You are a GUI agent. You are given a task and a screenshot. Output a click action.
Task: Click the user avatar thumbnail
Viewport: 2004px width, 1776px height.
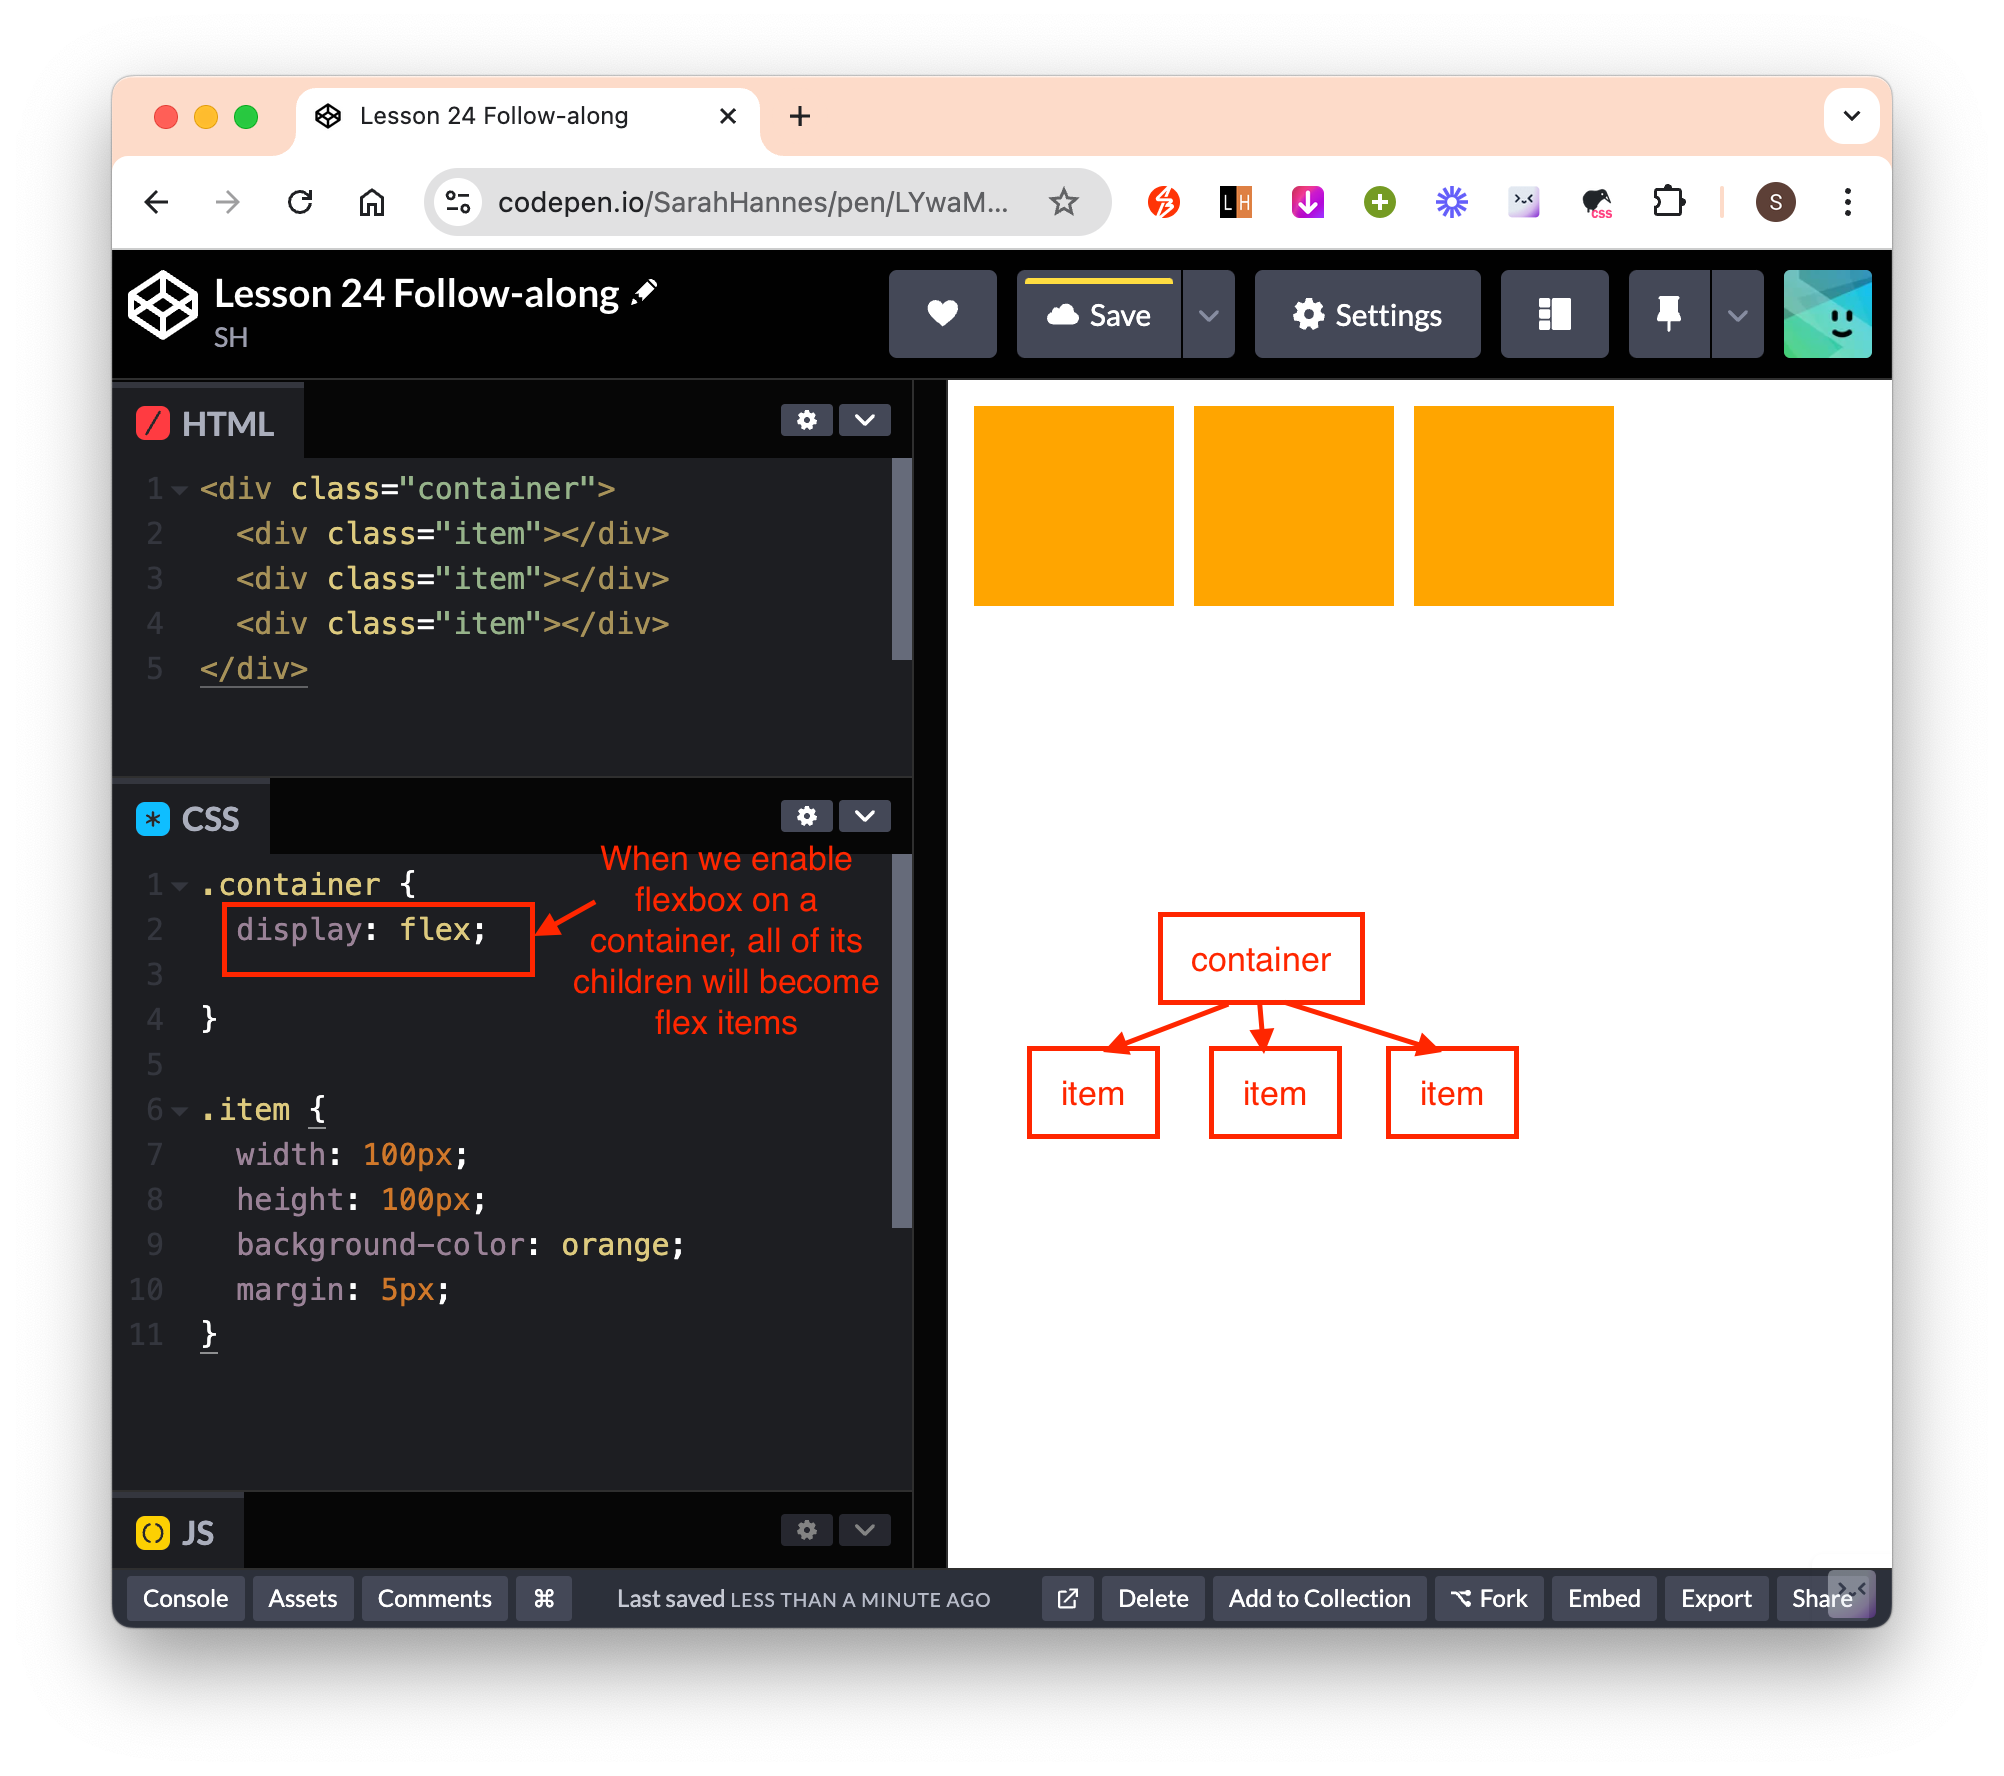[1827, 314]
